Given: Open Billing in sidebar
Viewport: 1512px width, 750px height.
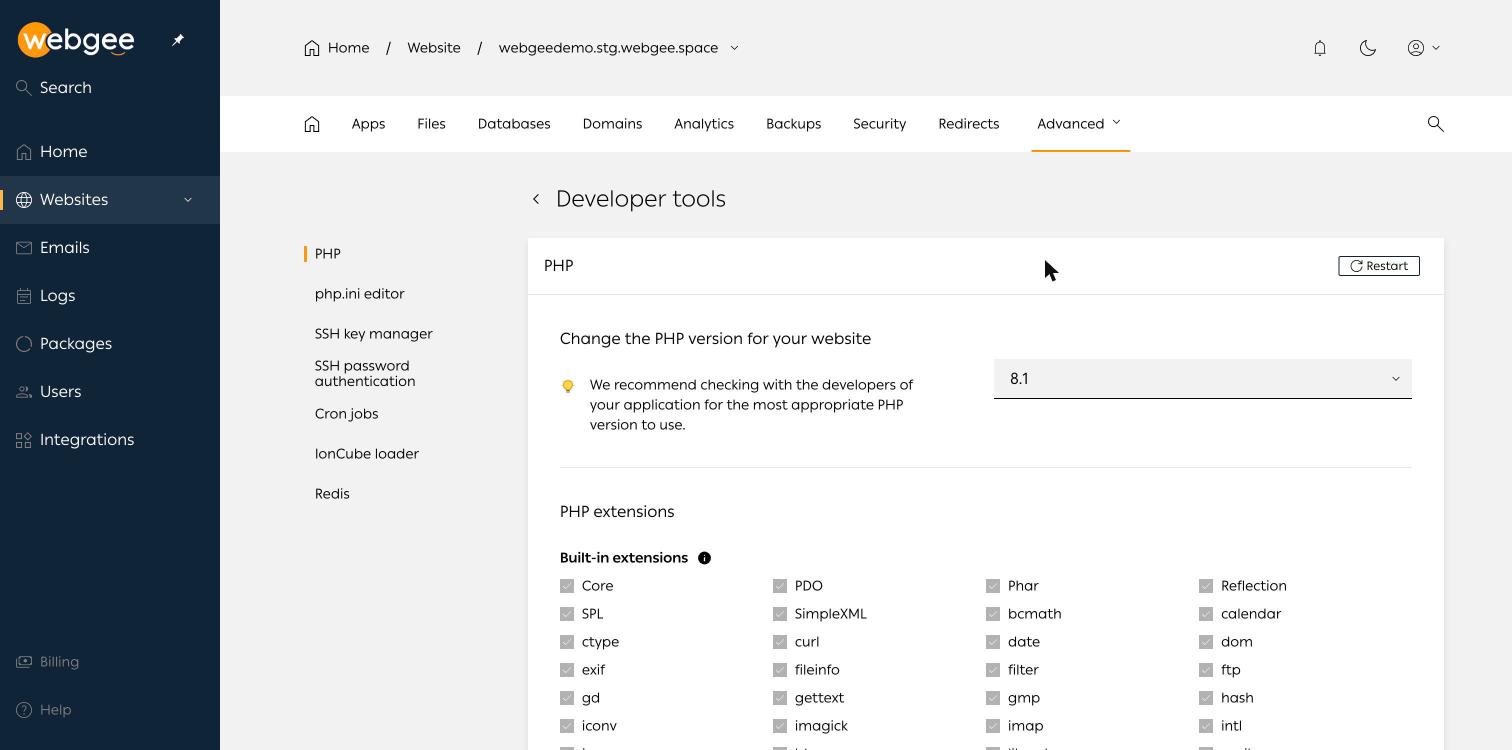Looking at the screenshot, I should click(110, 662).
